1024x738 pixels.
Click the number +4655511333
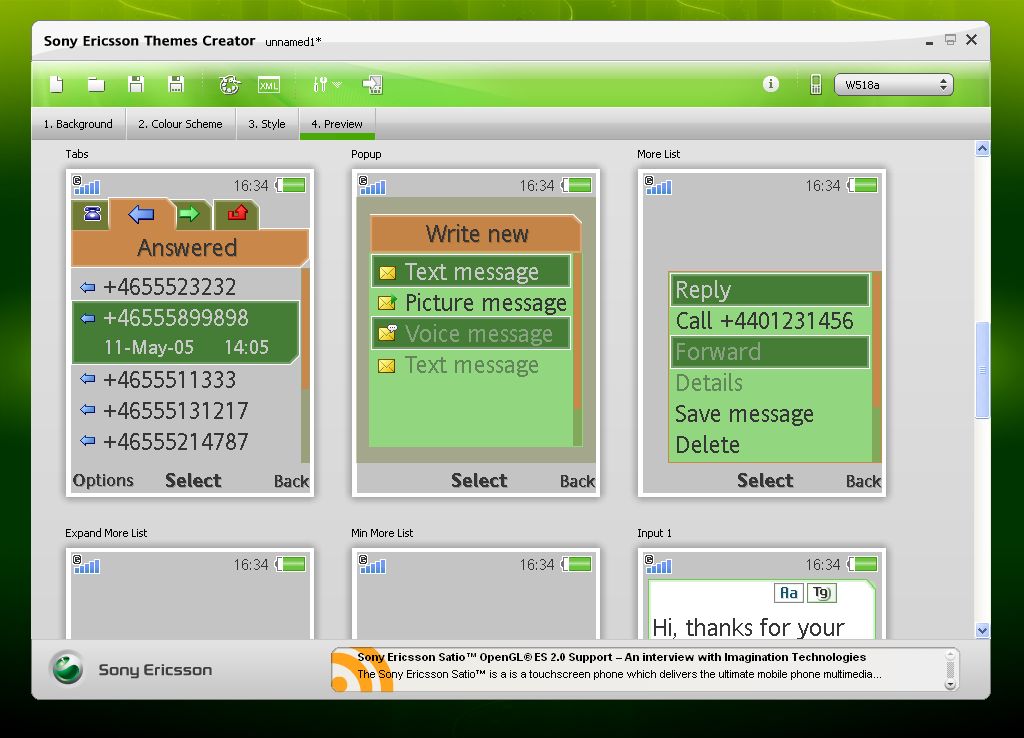[x=169, y=379]
